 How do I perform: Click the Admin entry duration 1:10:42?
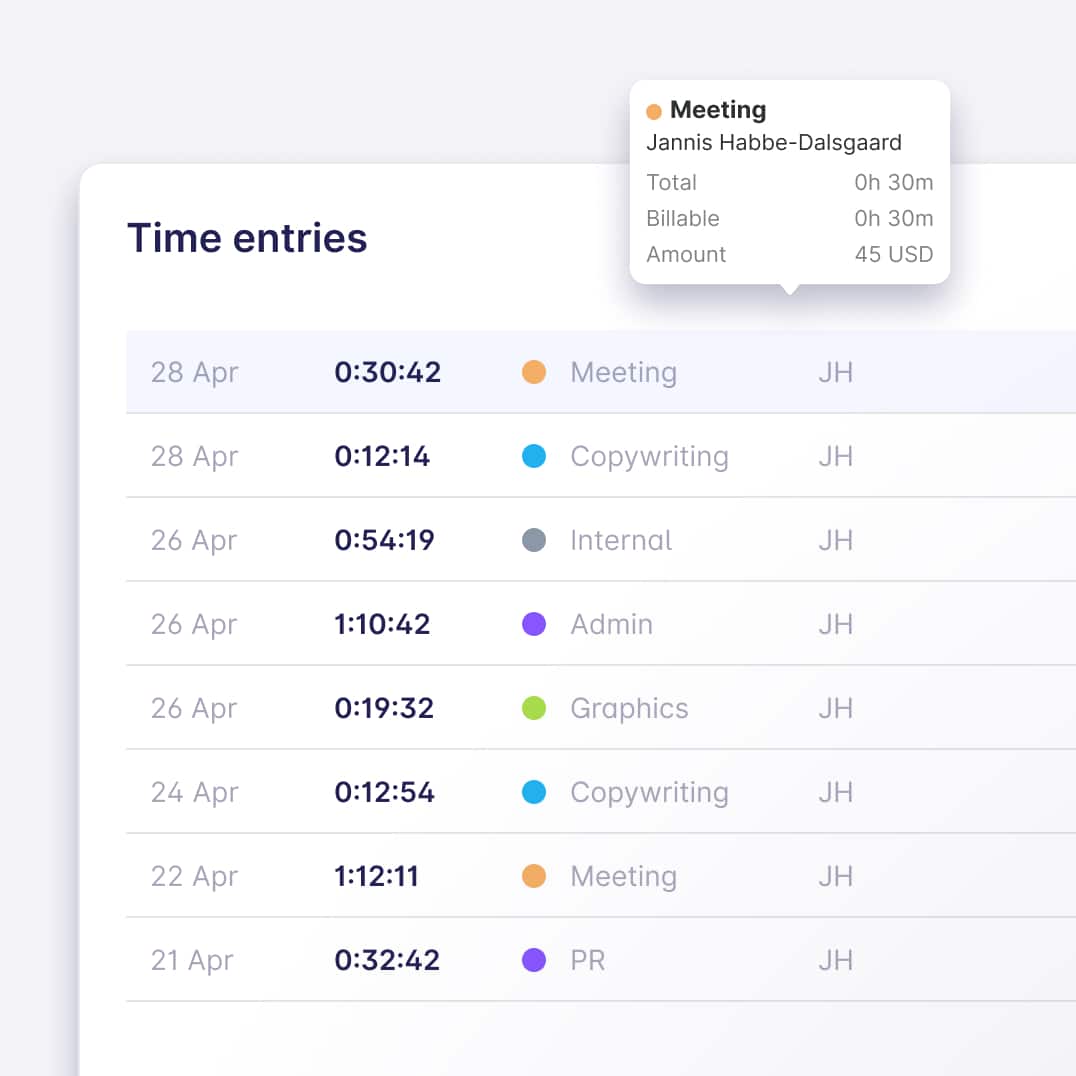click(382, 624)
